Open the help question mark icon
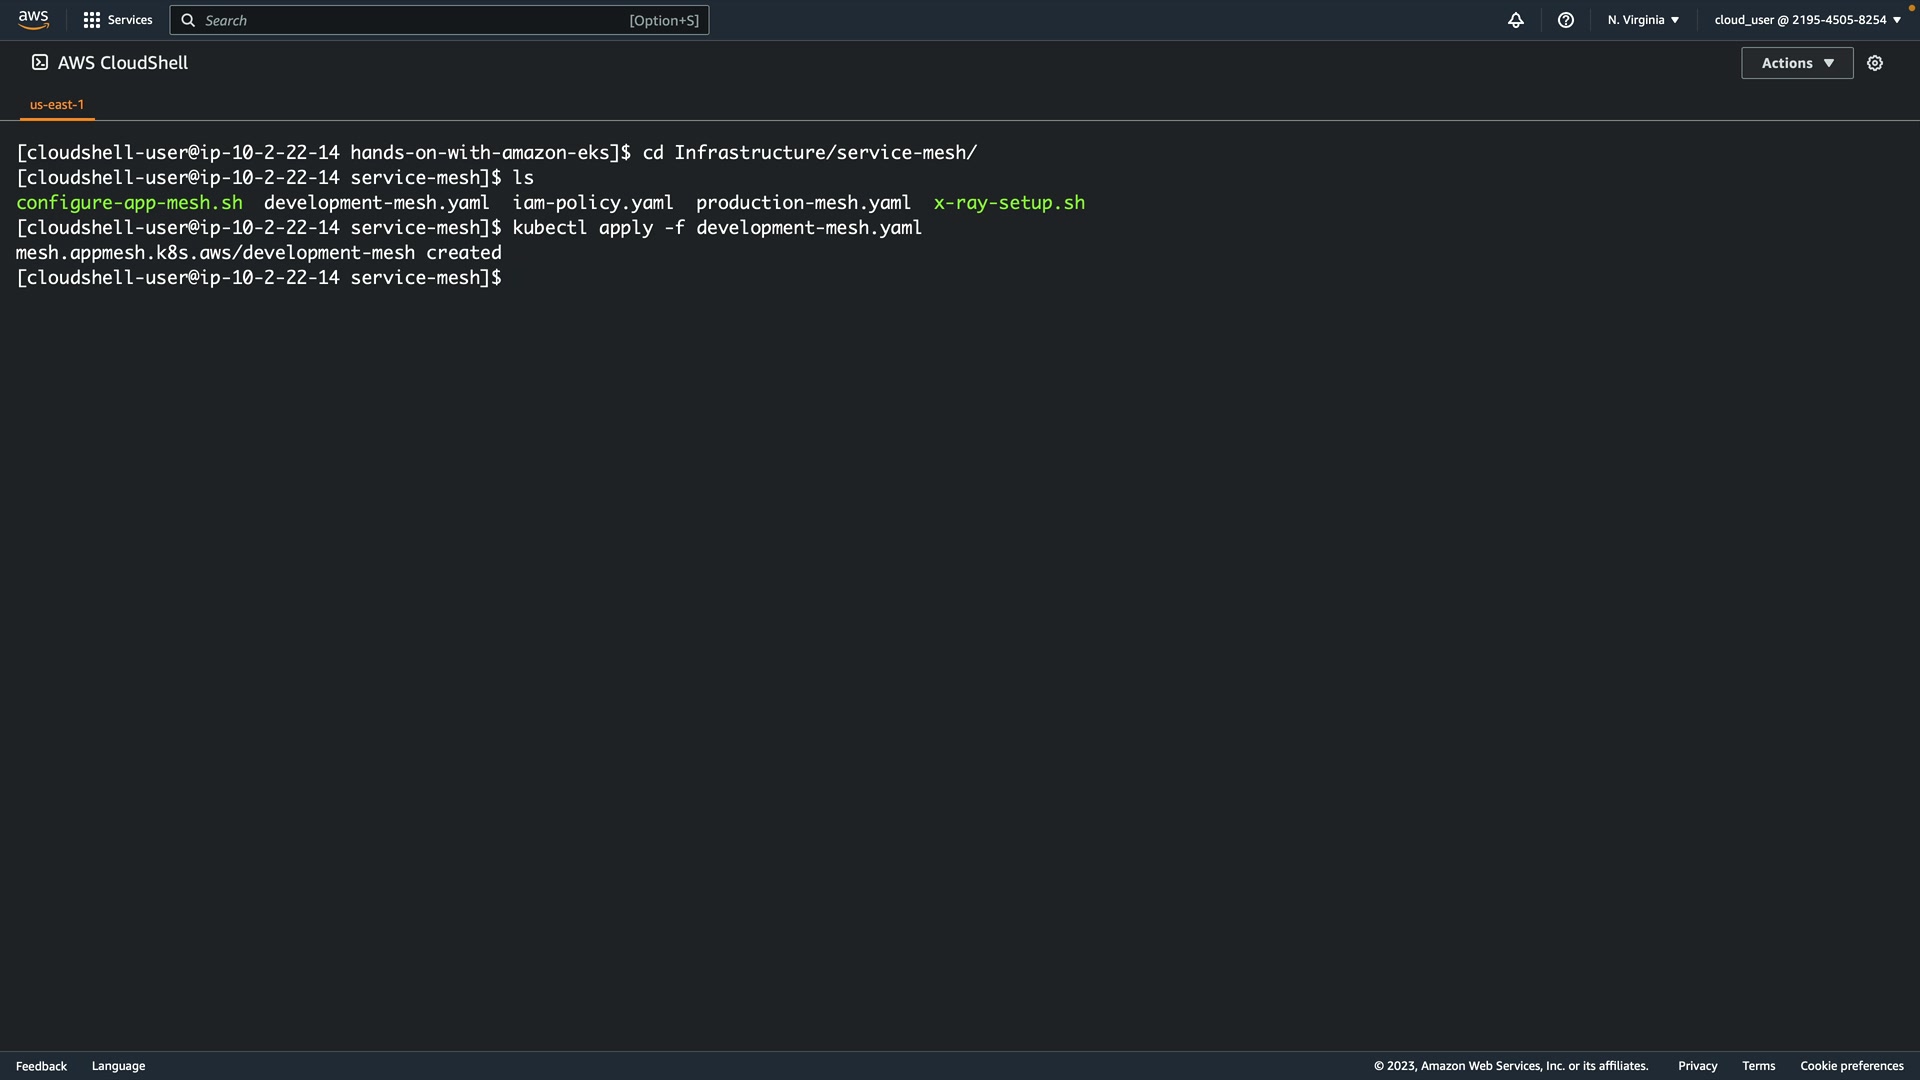1920x1080 pixels. (1566, 20)
